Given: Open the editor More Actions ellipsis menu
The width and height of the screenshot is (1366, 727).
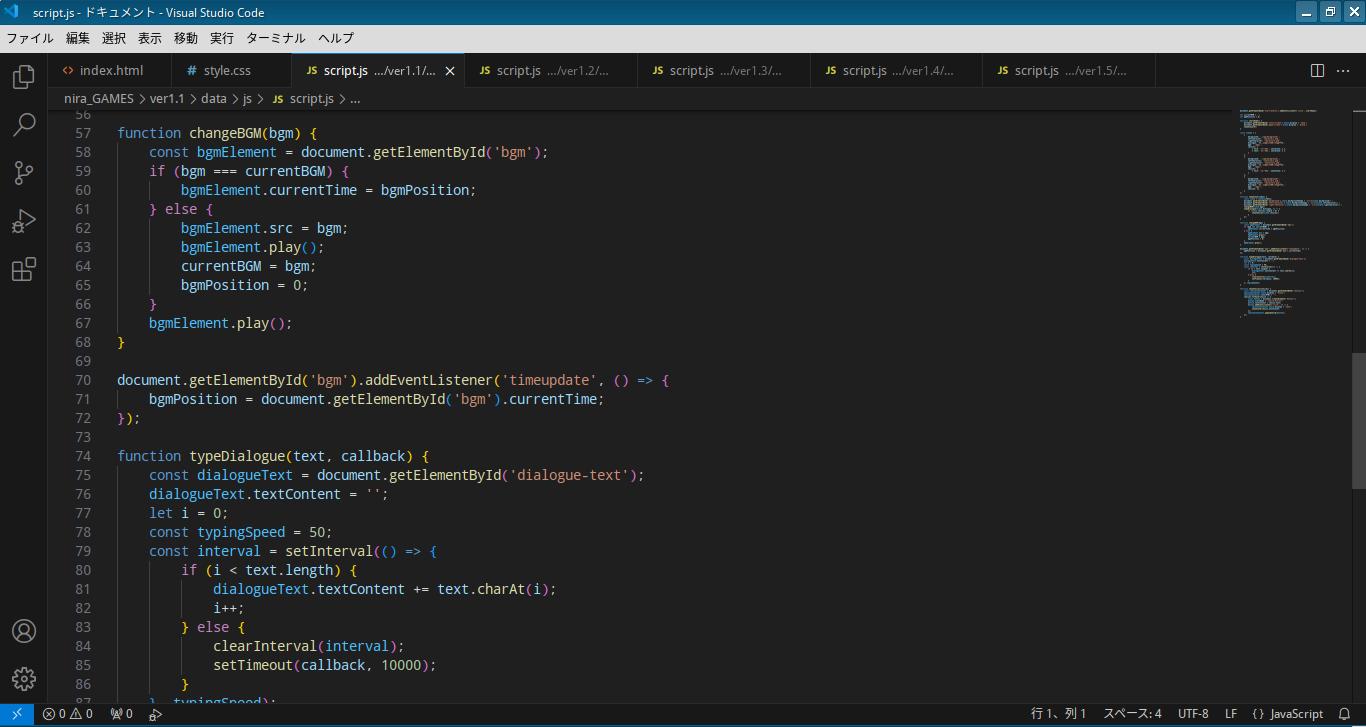Looking at the screenshot, I should pyautogui.click(x=1343, y=71).
